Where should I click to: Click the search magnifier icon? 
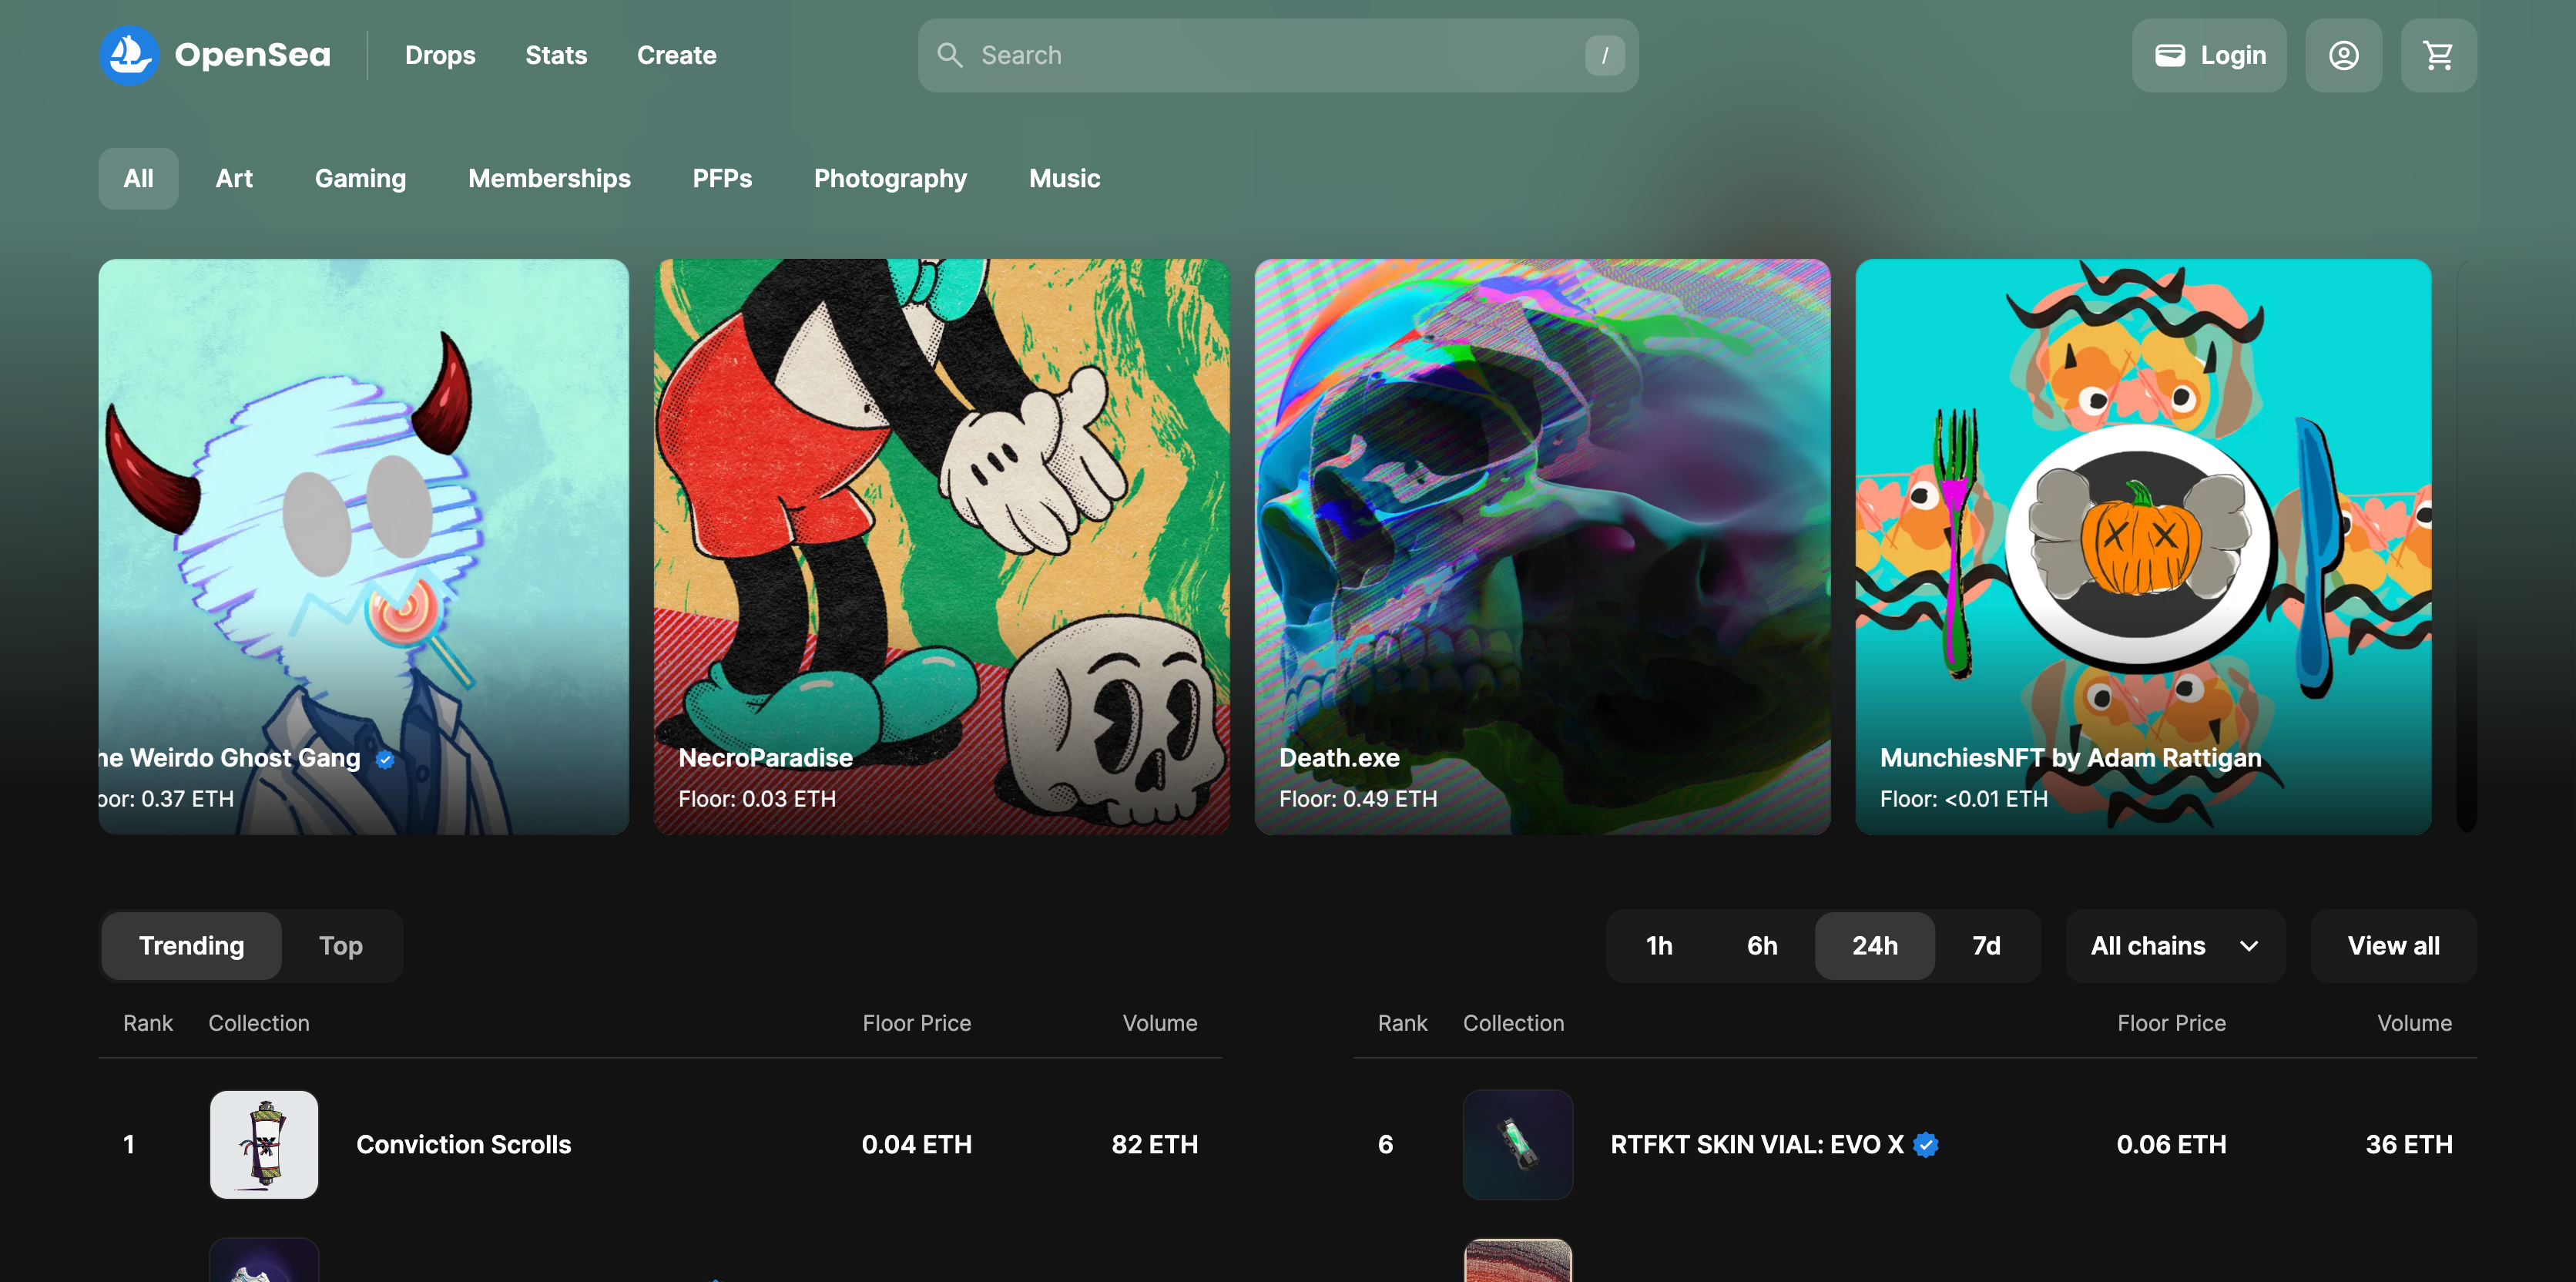pos(950,55)
